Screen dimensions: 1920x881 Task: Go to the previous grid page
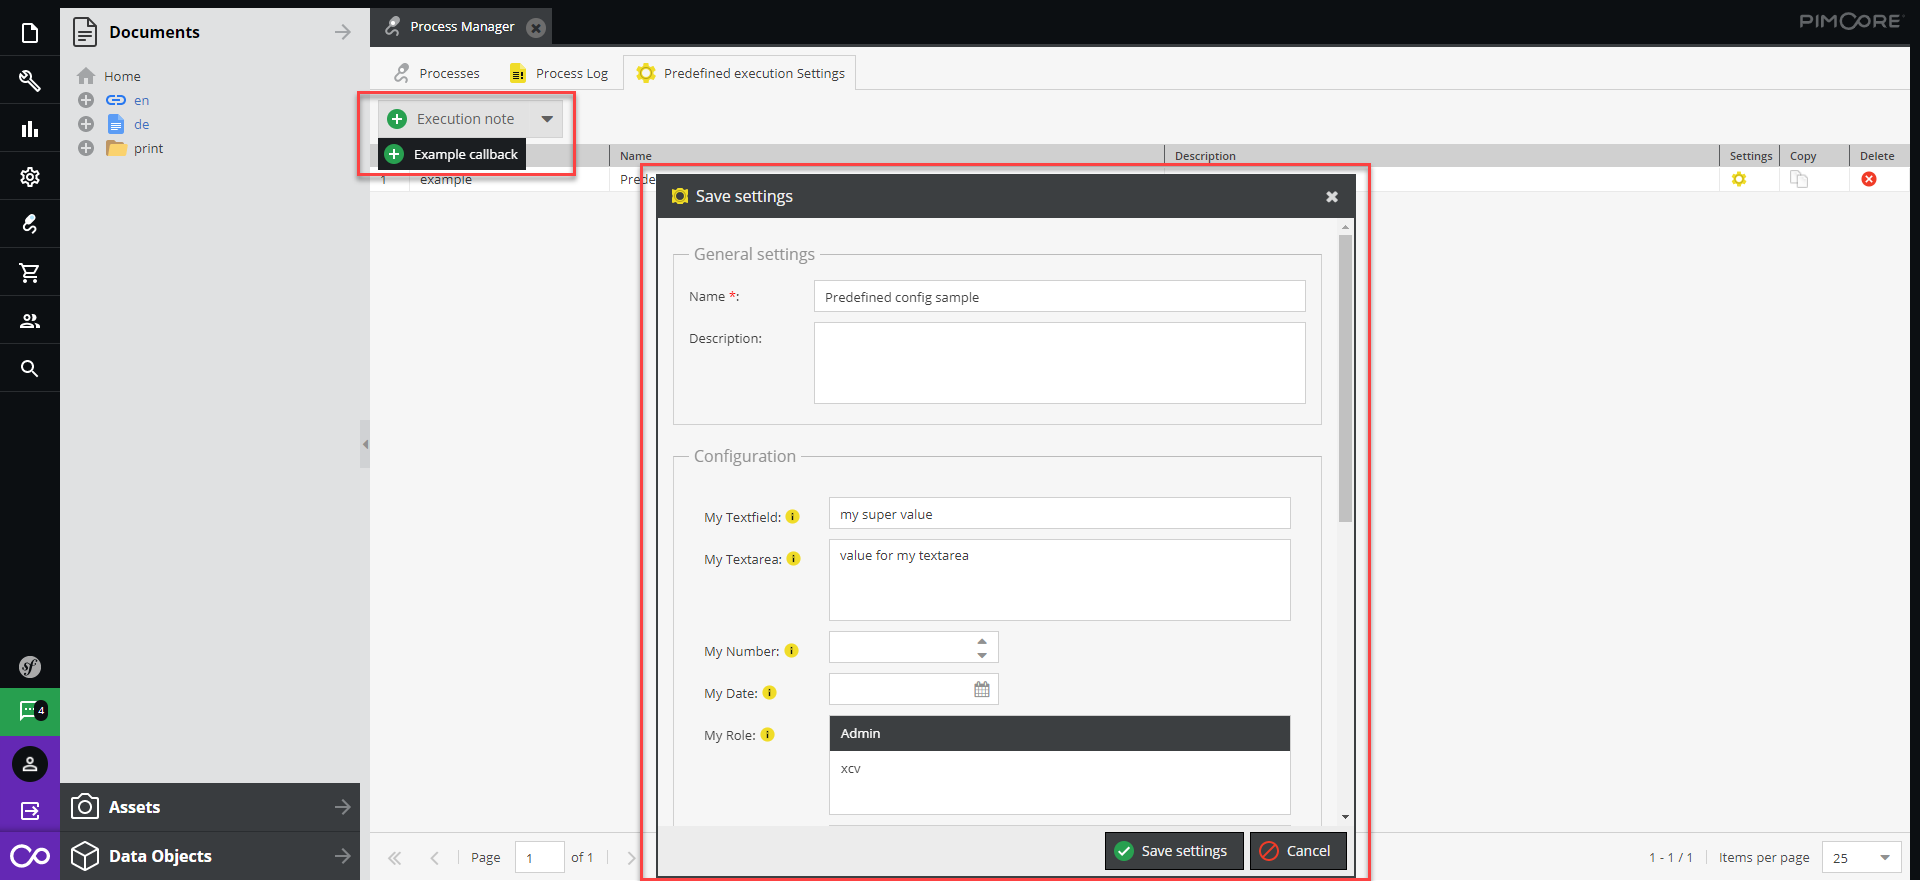pos(434,858)
